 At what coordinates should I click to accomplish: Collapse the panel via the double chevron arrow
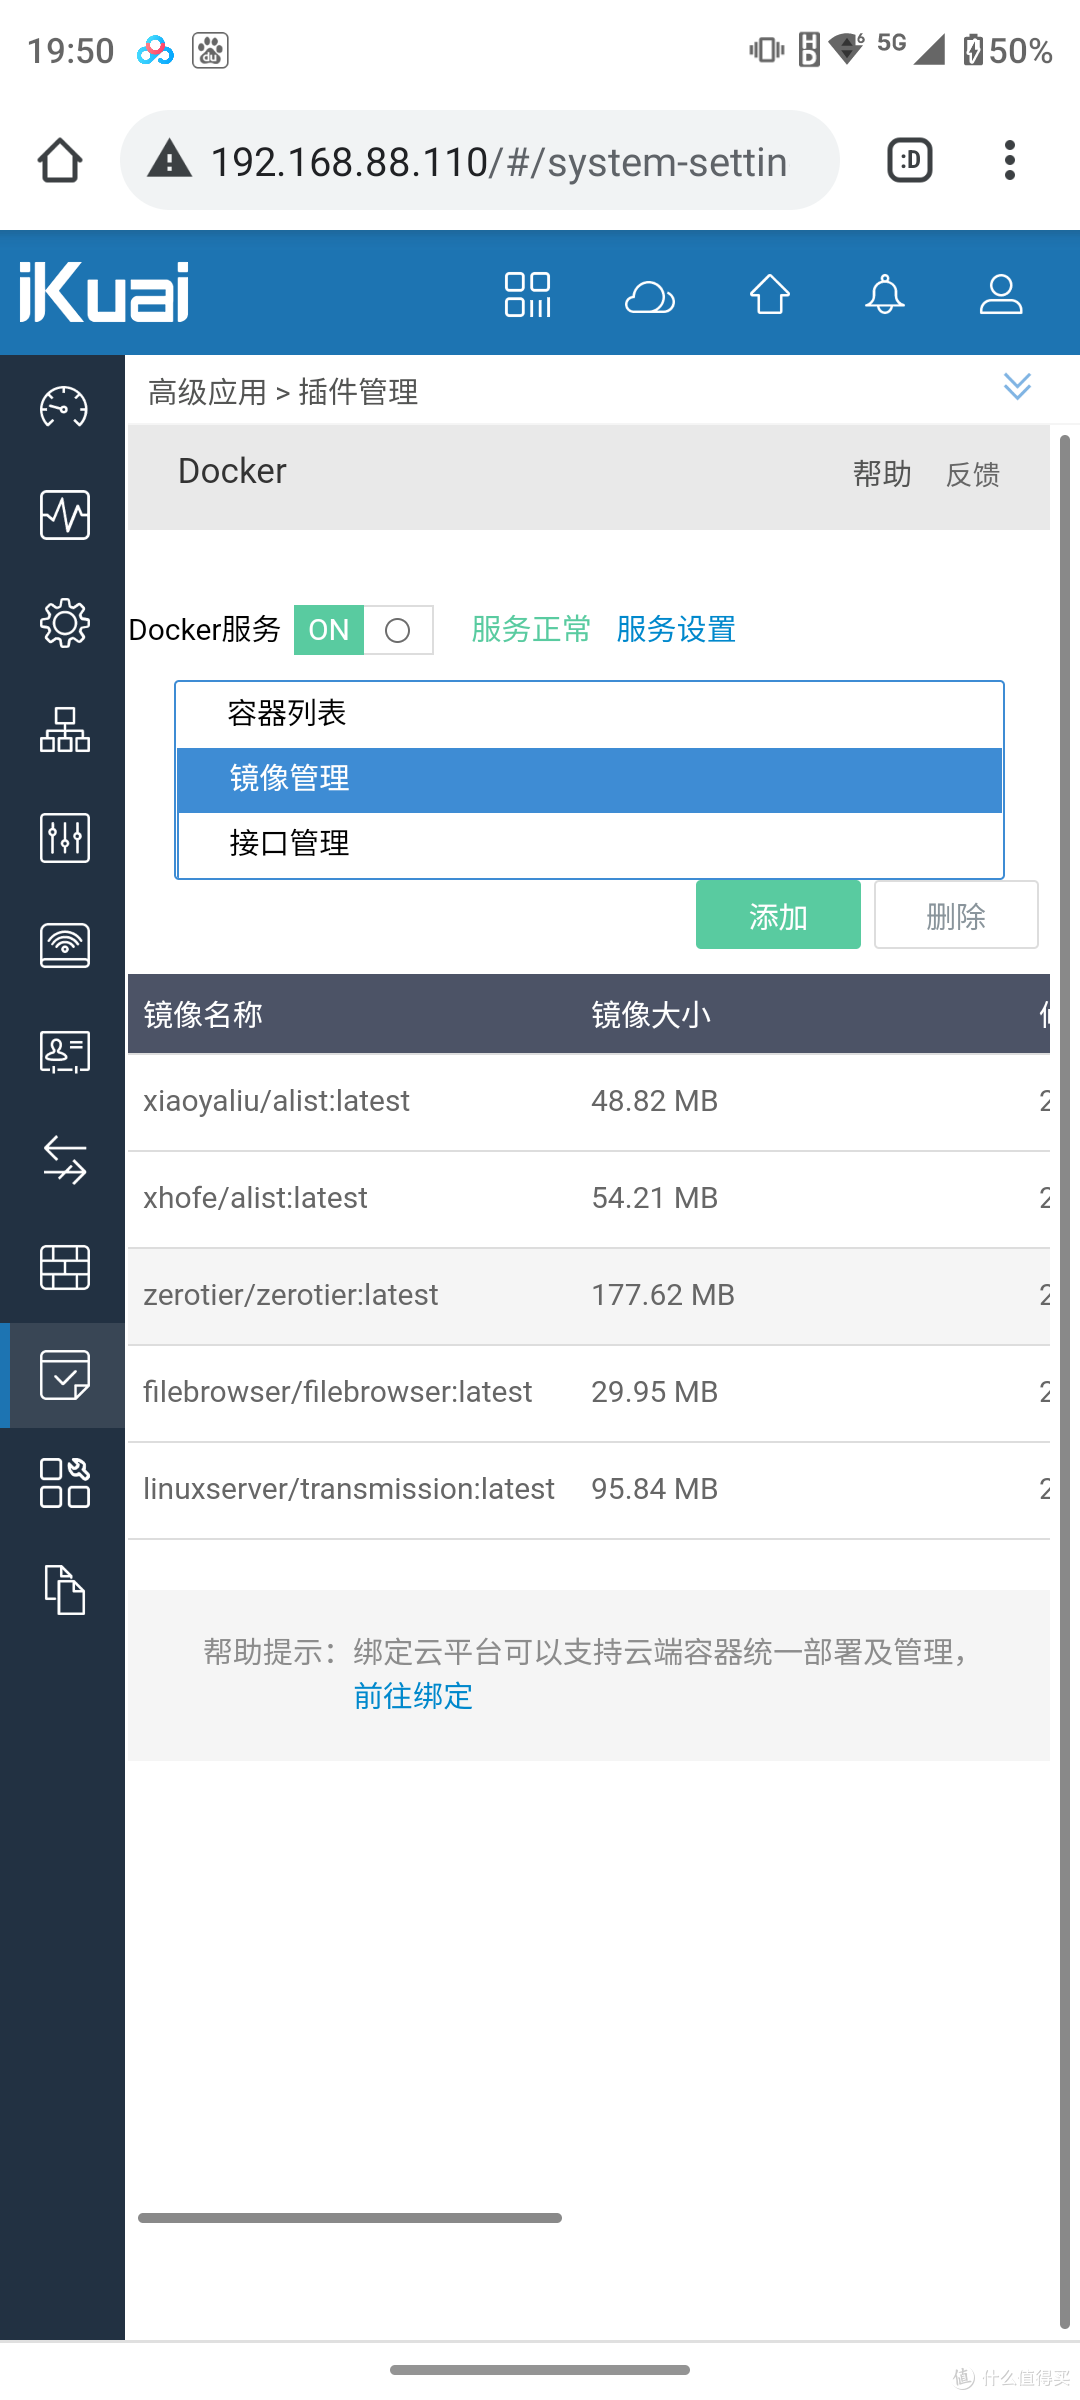point(1017,388)
